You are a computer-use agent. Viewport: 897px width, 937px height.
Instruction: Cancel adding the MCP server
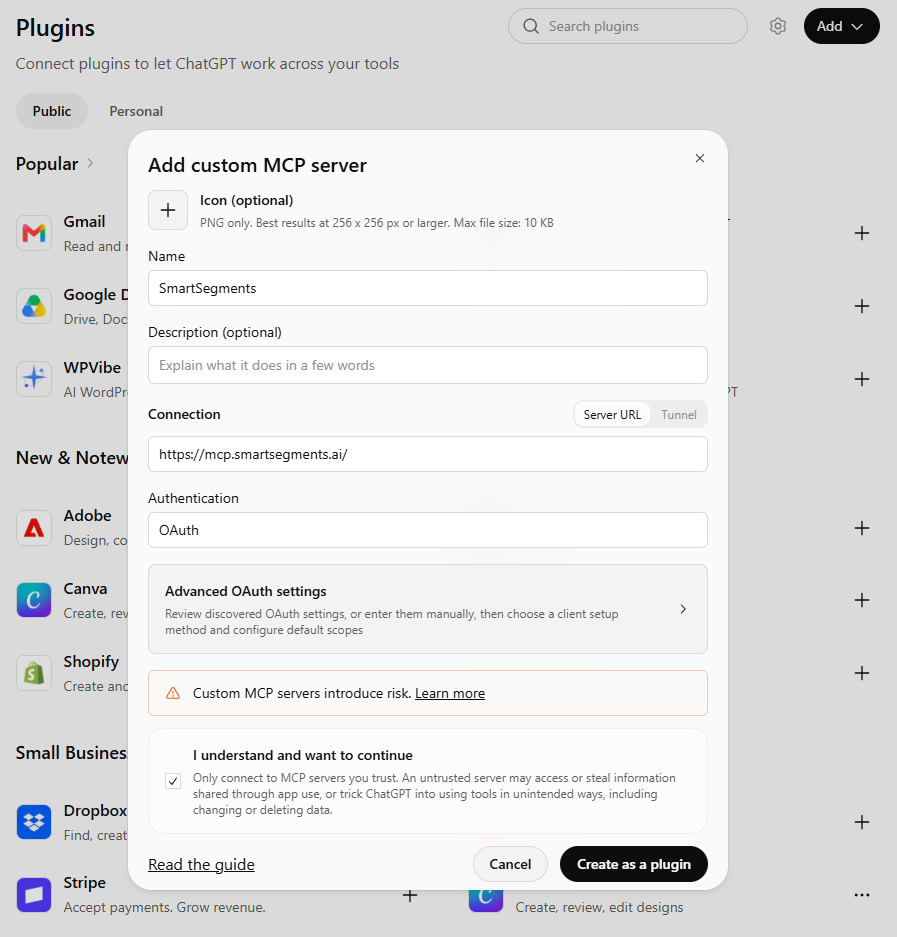pyautogui.click(x=510, y=864)
